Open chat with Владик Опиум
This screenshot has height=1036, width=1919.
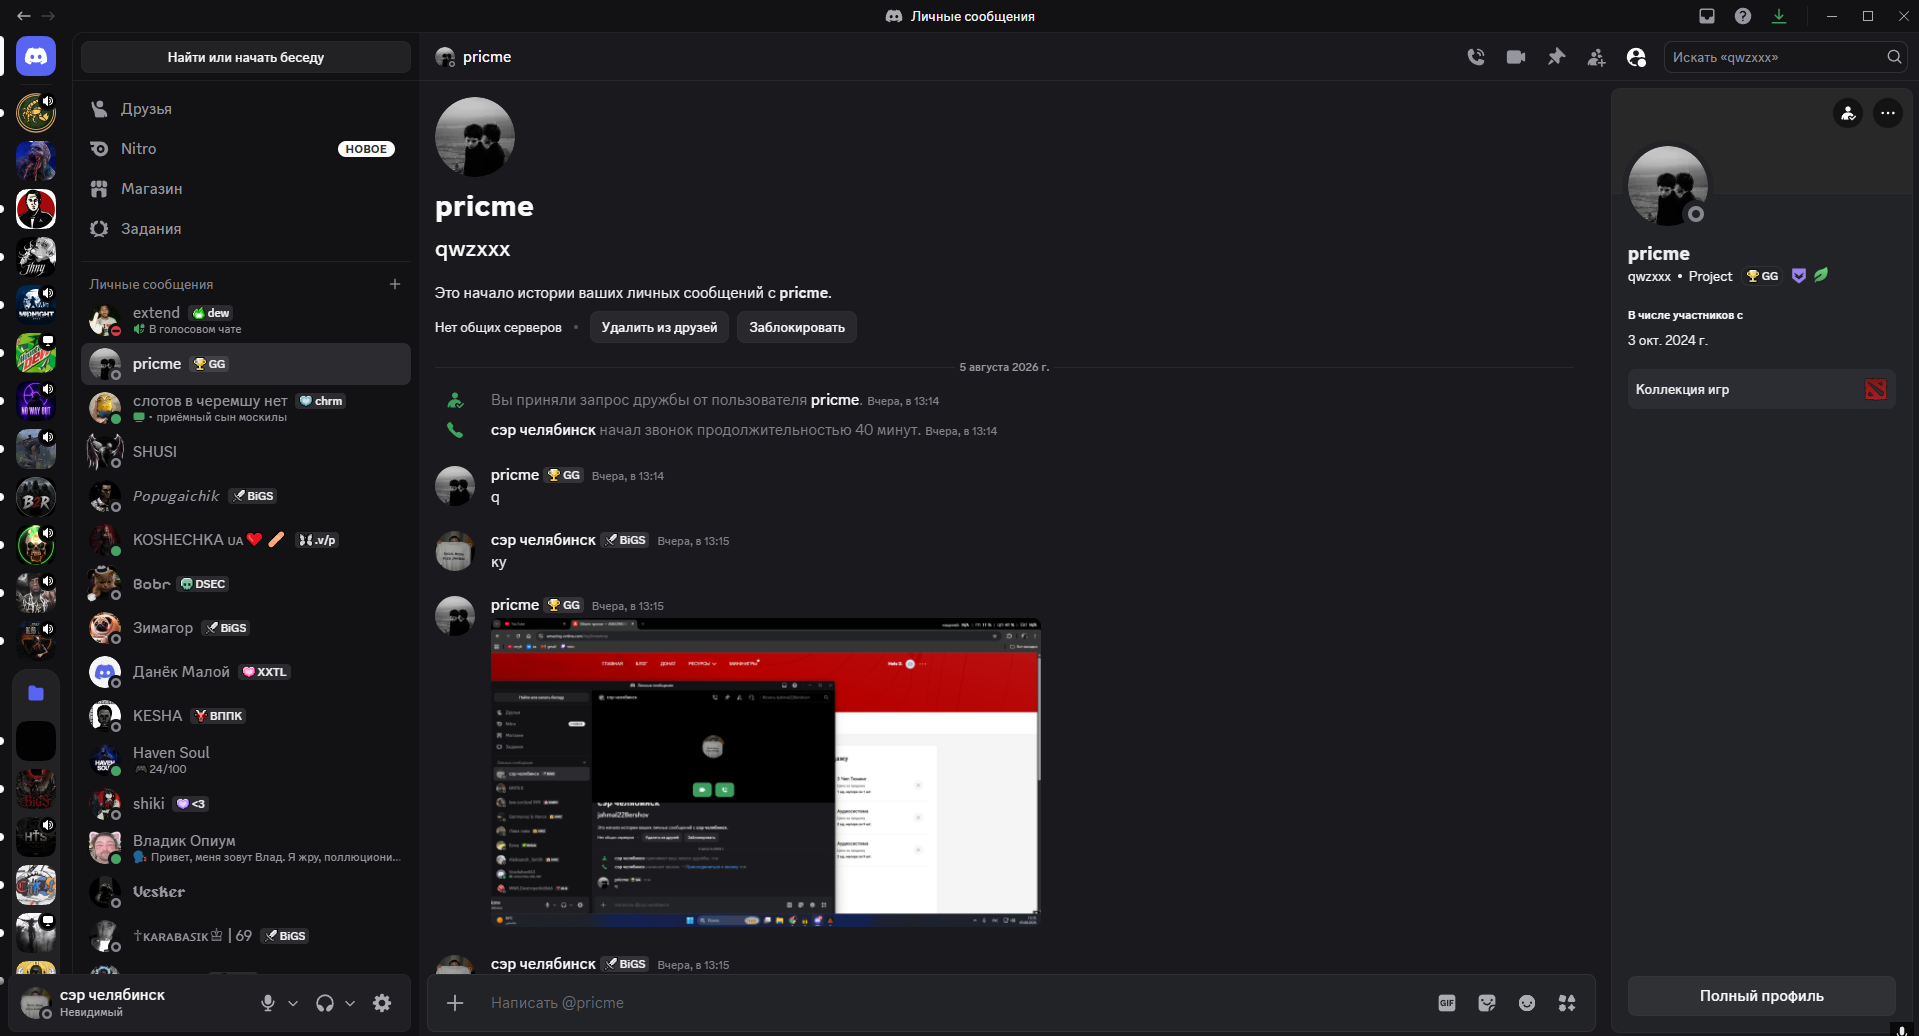pyautogui.click(x=246, y=848)
